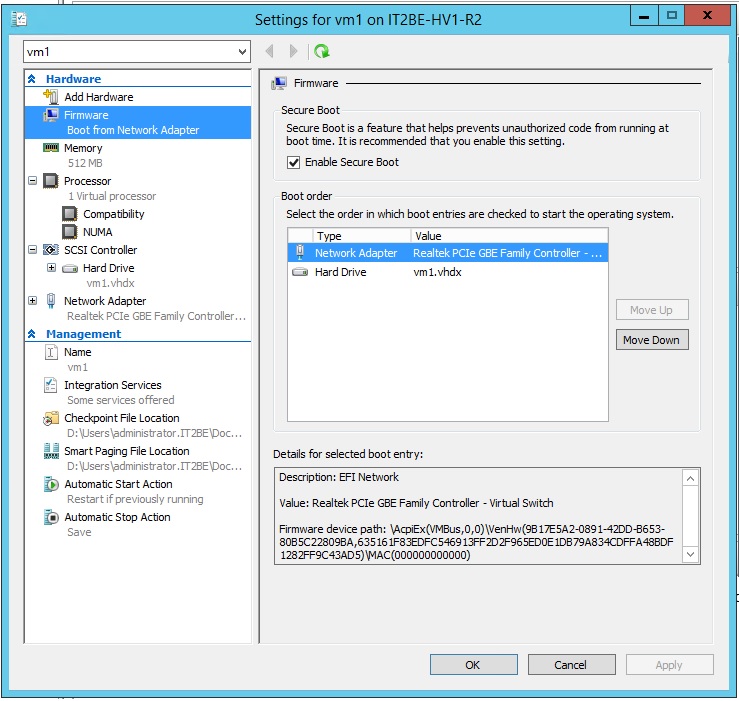This screenshot has height=701, width=739.
Task: Click the Type column header
Action: pyautogui.click(x=361, y=236)
